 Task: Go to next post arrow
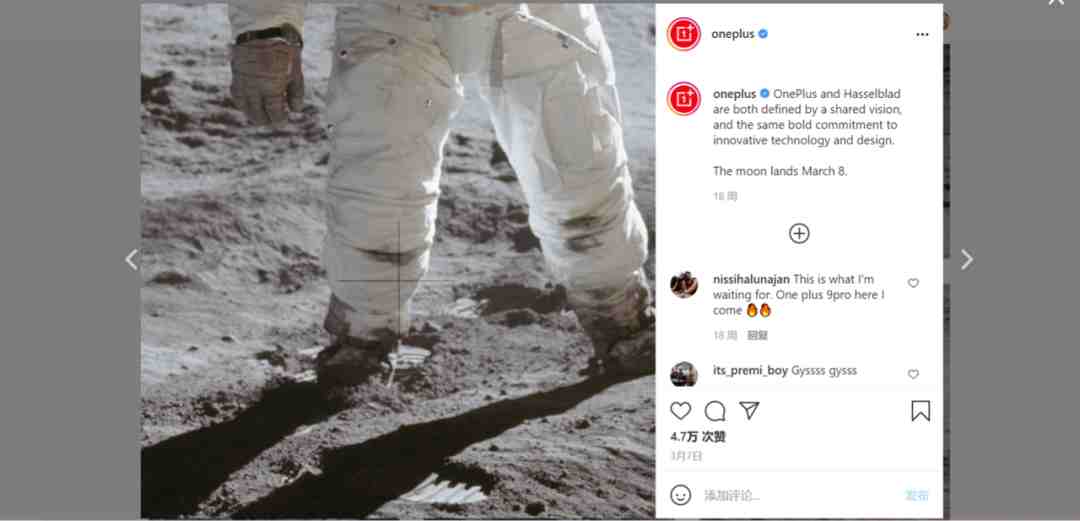point(967,260)
